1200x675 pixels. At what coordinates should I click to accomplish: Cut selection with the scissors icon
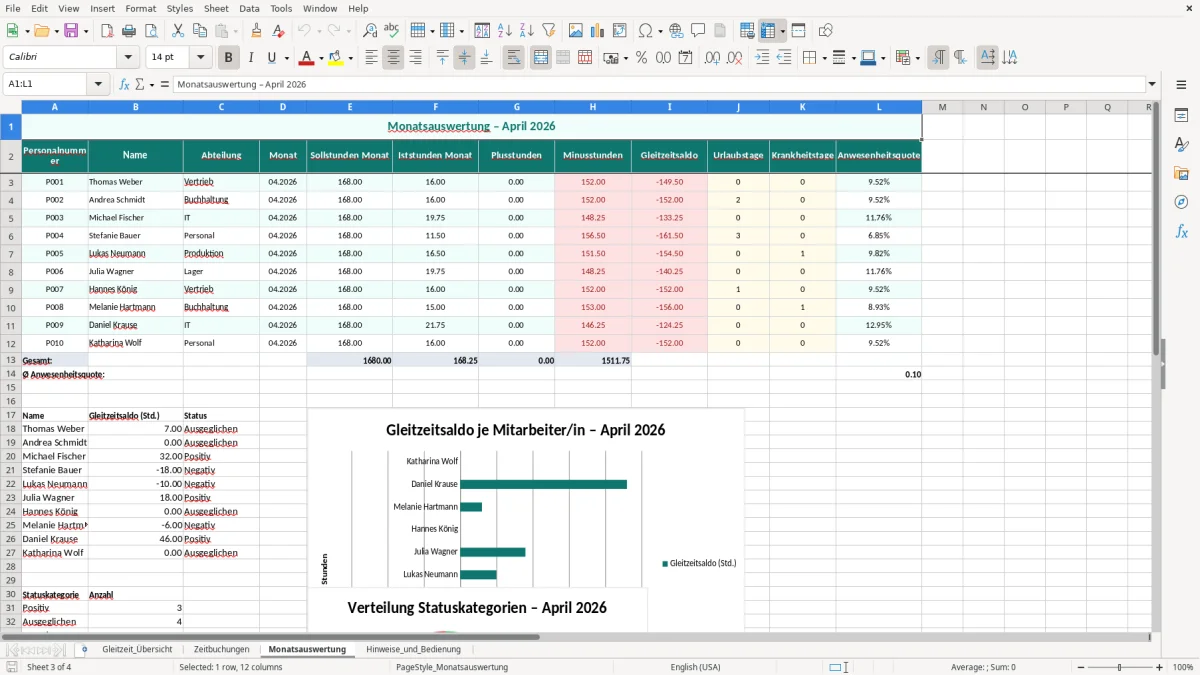pos(177,31)
